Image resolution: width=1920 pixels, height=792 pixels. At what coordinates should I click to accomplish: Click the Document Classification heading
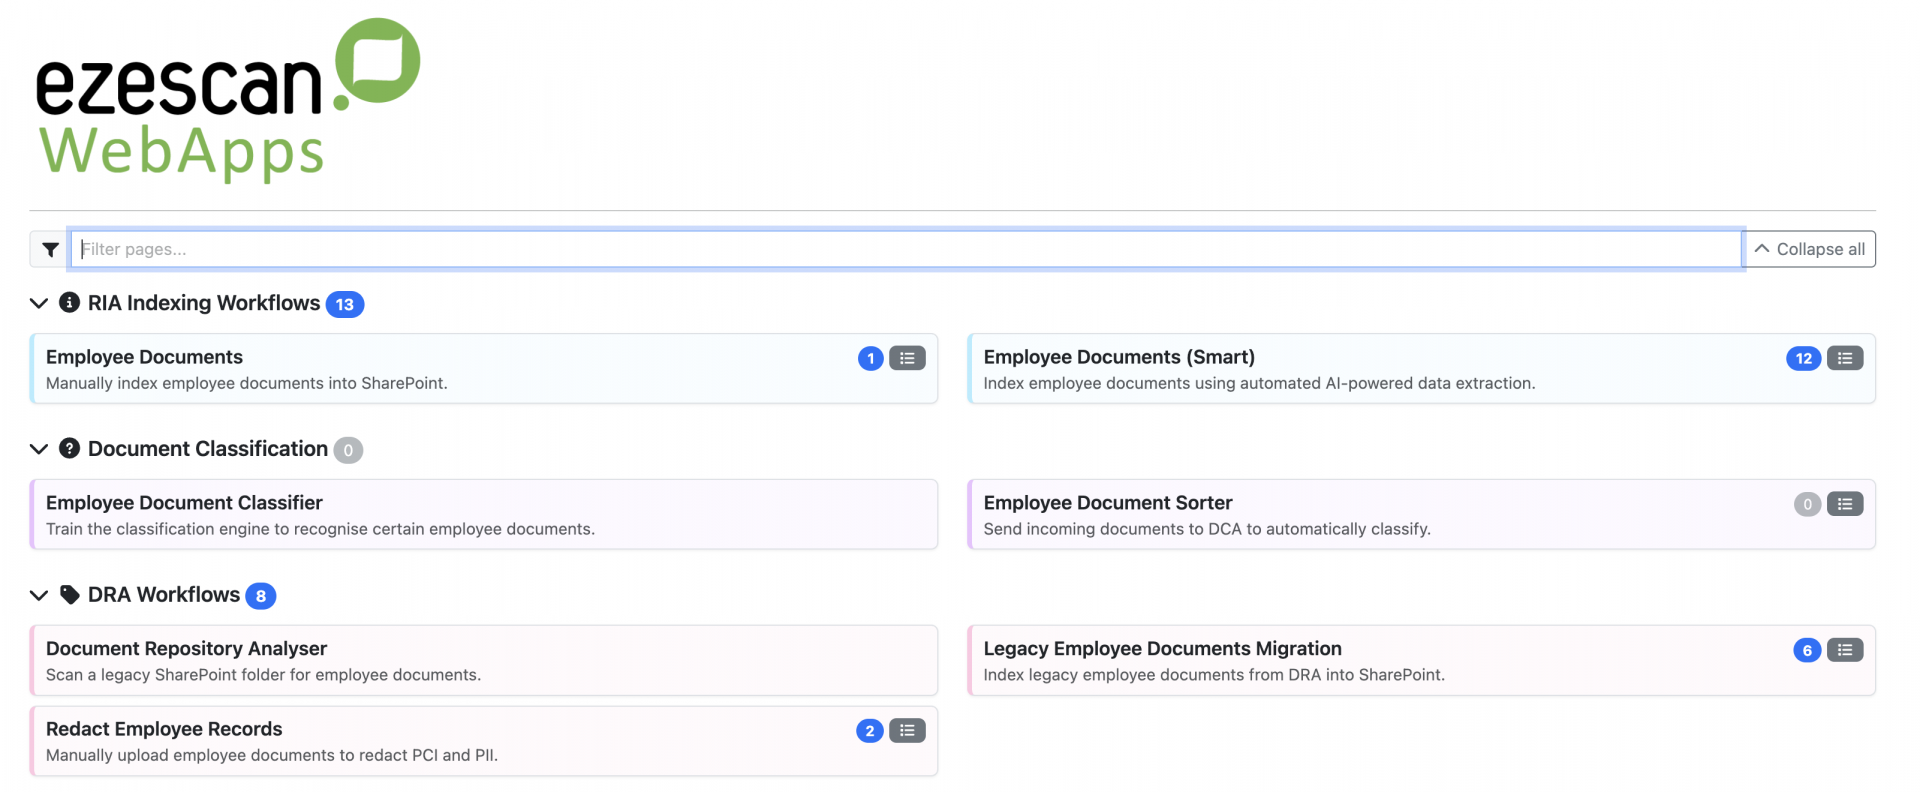208,449
